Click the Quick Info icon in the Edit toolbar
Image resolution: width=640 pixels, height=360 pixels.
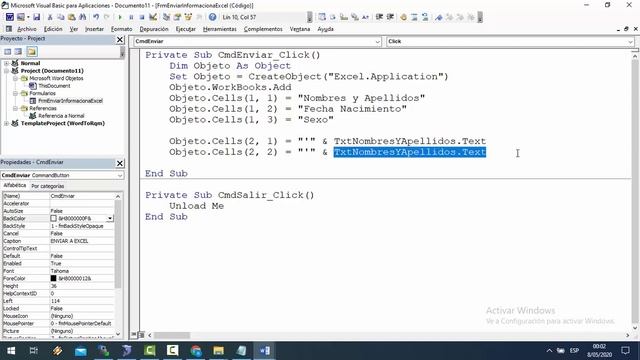[344, 17]
